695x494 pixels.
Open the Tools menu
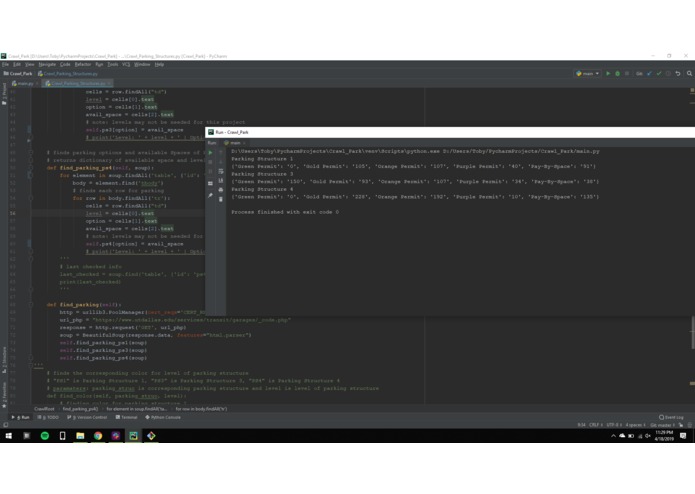coord(113,65)
